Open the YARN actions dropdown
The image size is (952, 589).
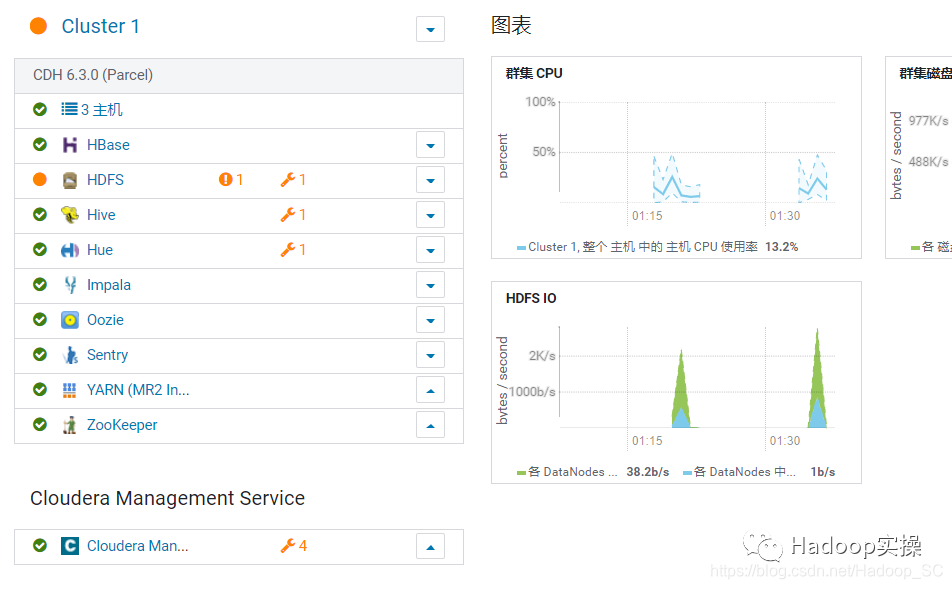pos(430,390)
